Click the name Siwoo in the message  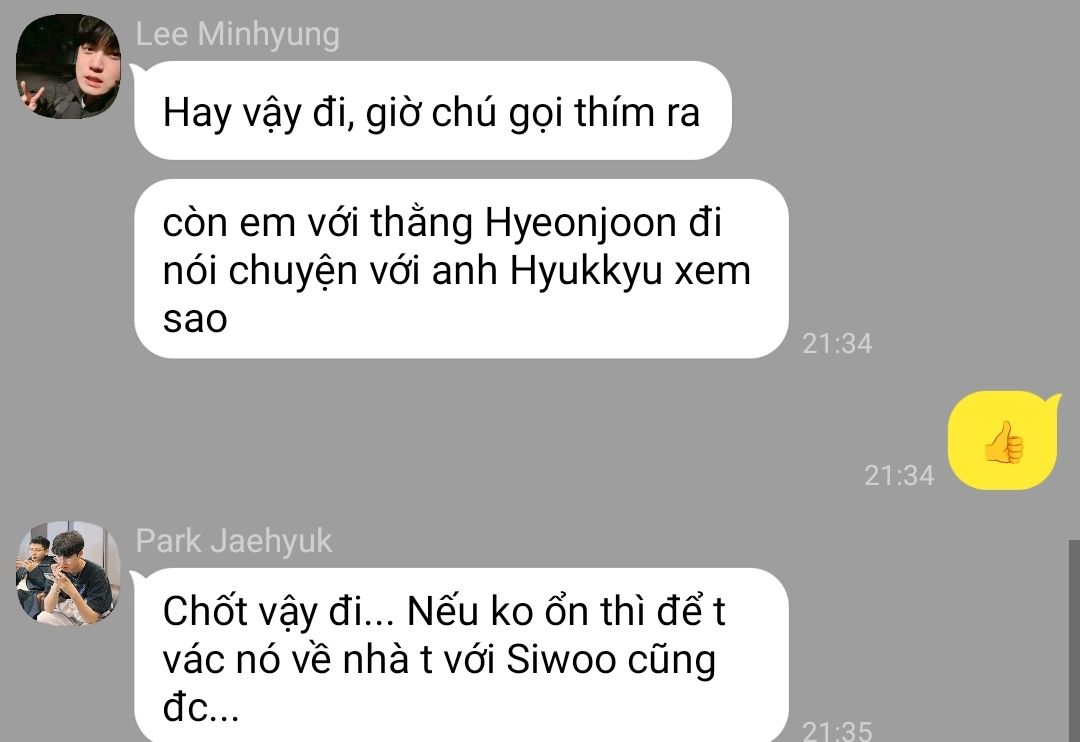point(561,660)
